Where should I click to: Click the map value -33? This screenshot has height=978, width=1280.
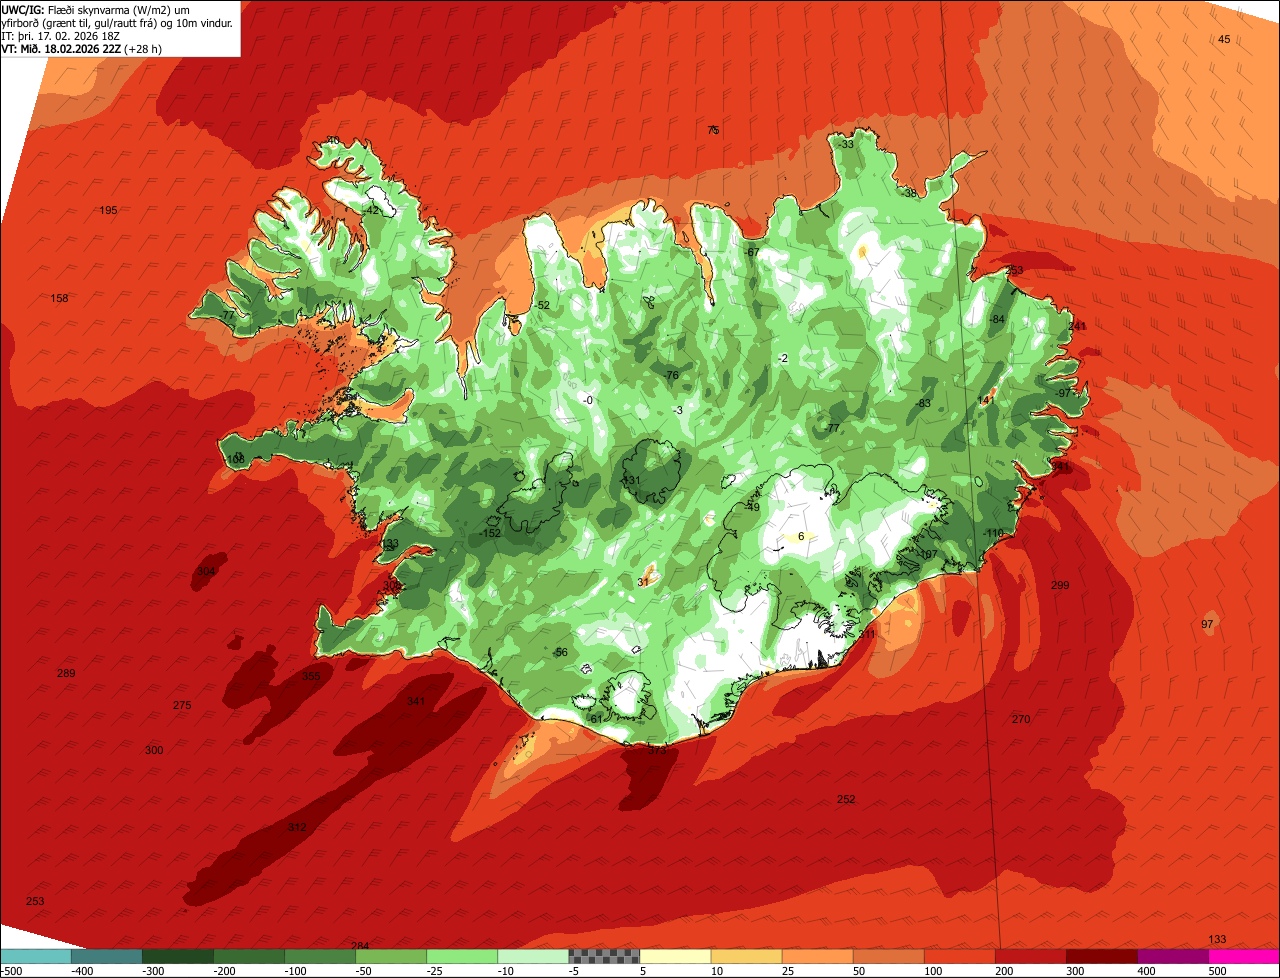(x=846, y=144)
